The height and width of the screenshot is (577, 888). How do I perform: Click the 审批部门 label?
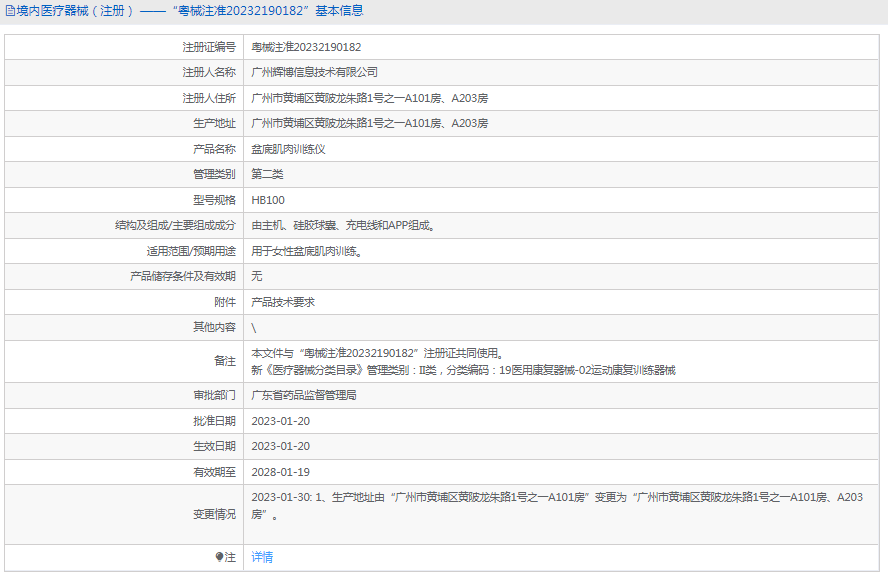[x=215, y=395]
